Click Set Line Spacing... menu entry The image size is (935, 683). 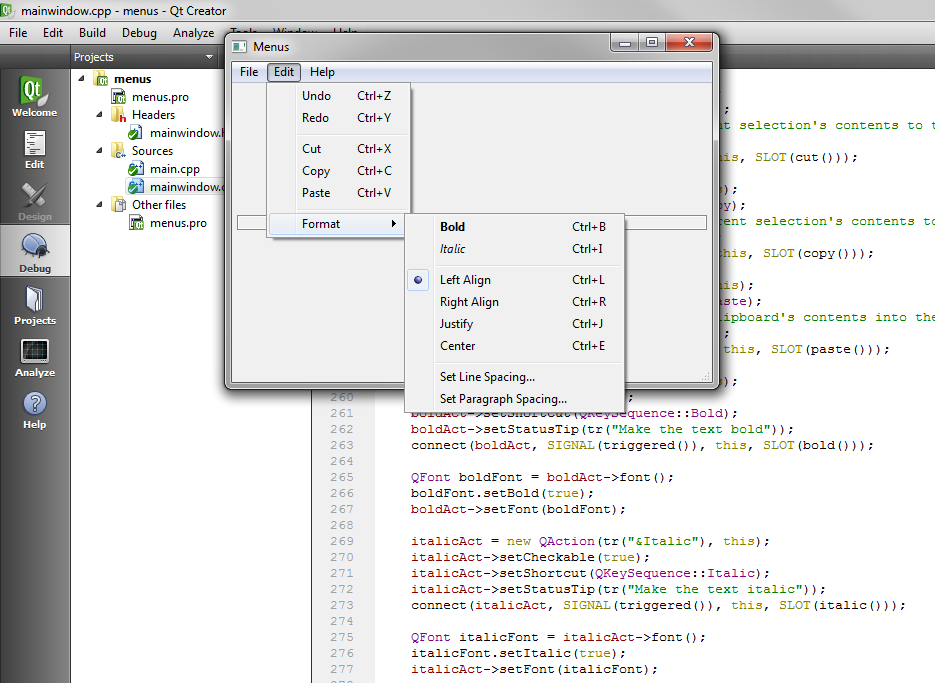pos(487,377)
